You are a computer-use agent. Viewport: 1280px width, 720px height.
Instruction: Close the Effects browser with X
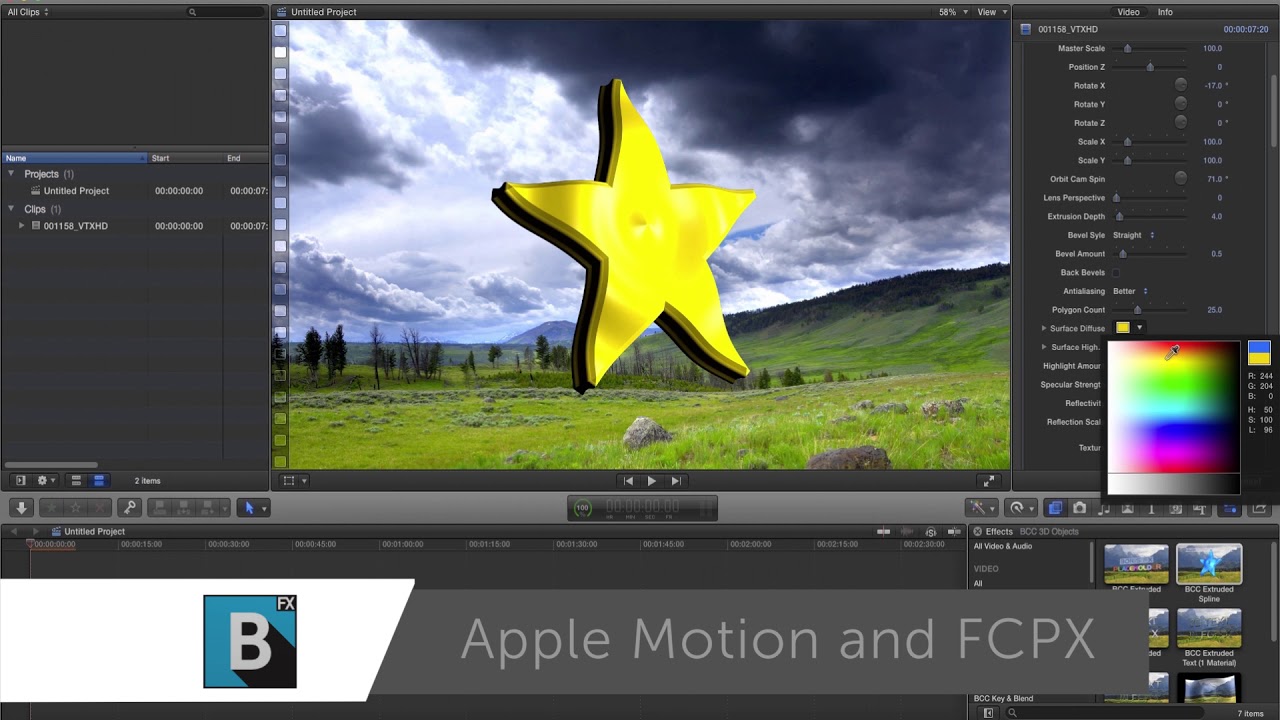pos(977,532)
